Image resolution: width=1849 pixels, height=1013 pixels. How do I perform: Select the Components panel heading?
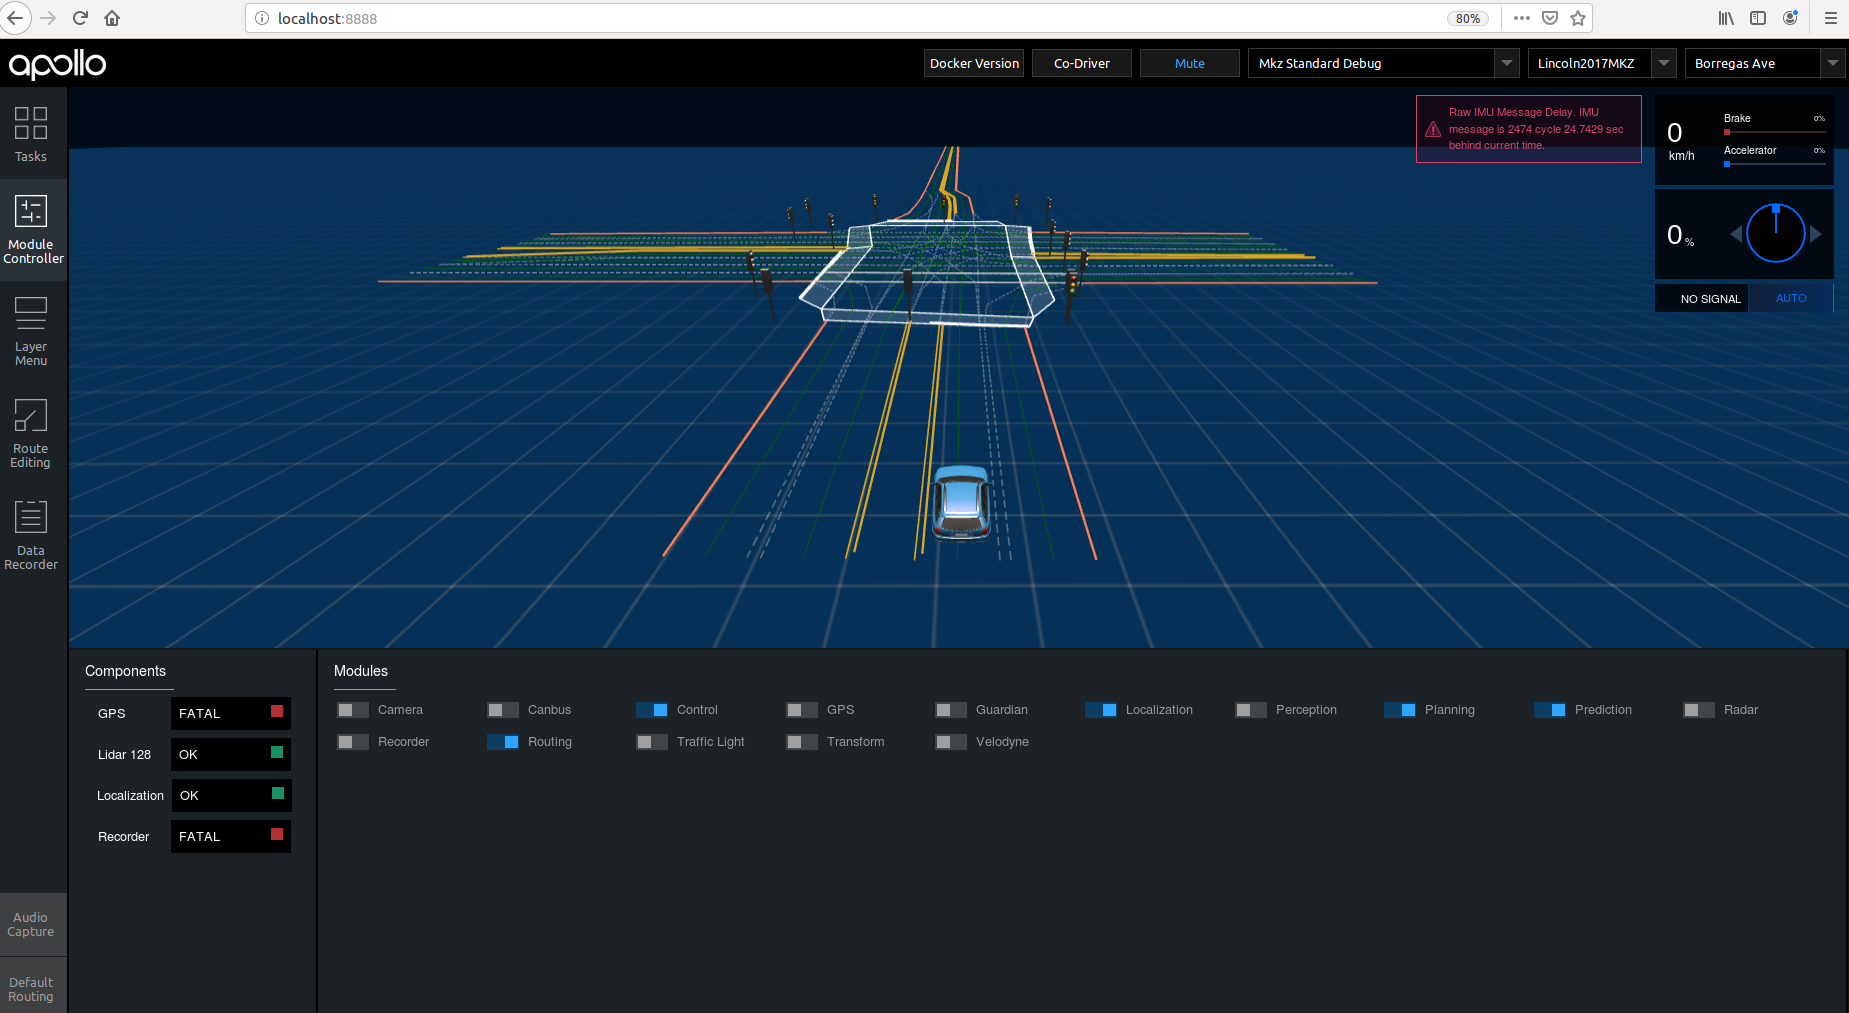coord(125,671)
